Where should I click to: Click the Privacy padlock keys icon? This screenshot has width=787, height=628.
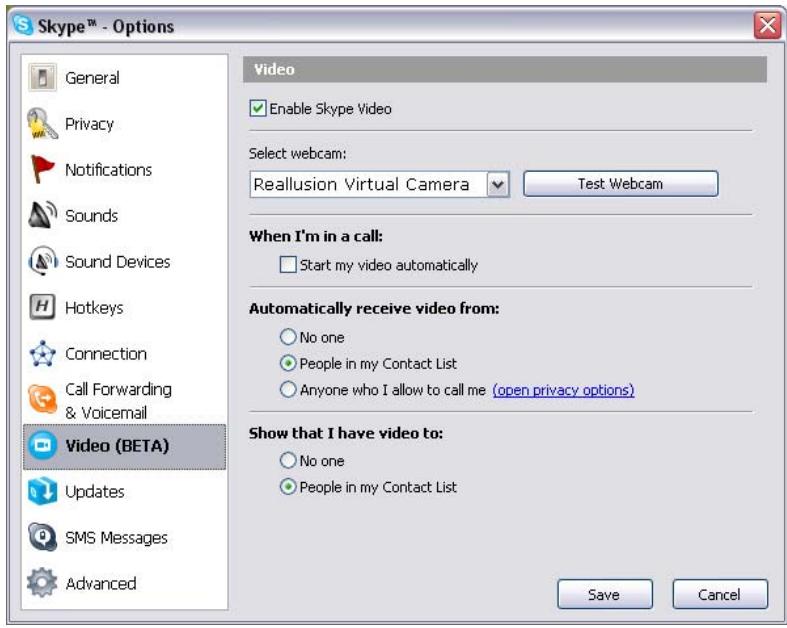click(42, 123)
